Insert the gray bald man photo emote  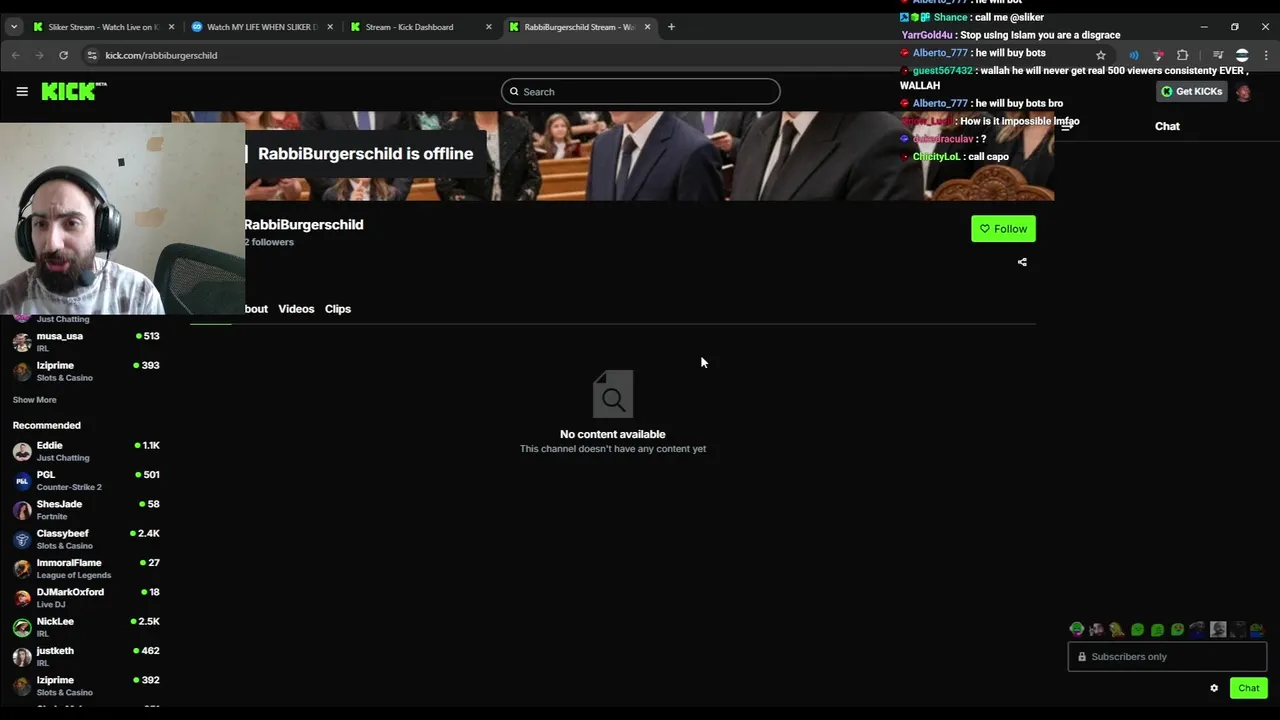tap(1218, 629)
